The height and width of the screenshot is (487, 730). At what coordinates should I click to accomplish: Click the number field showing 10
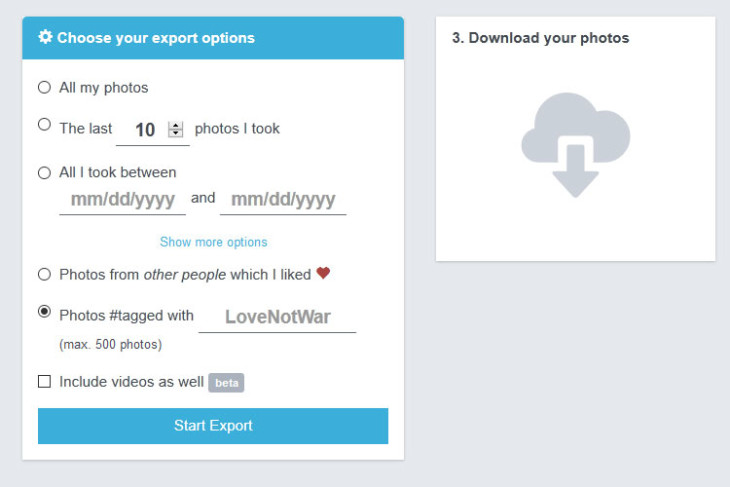pos(153,130)
